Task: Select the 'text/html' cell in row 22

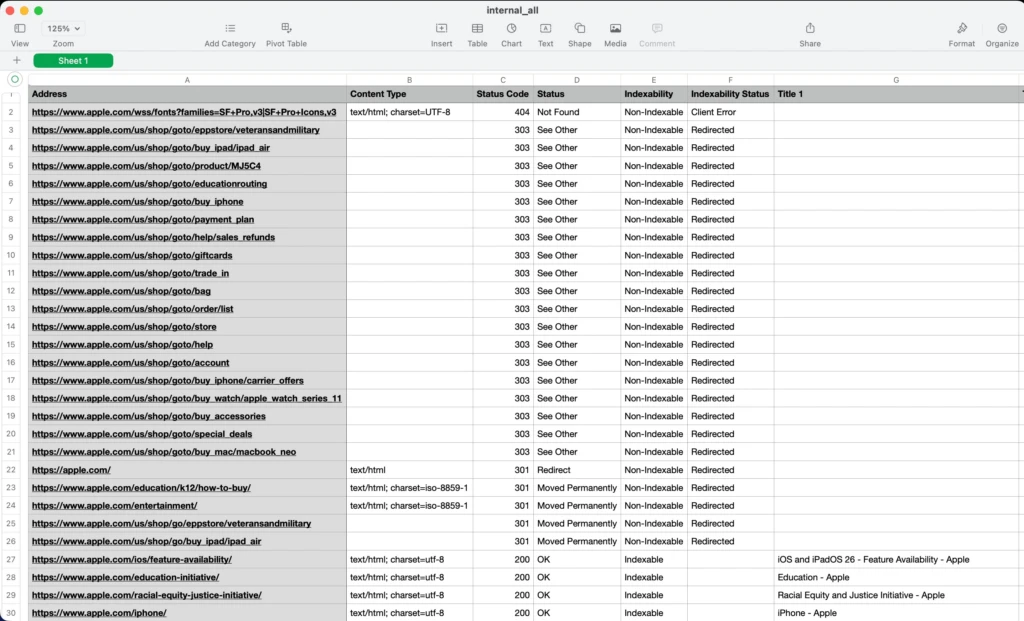Action: pos(409,470)
